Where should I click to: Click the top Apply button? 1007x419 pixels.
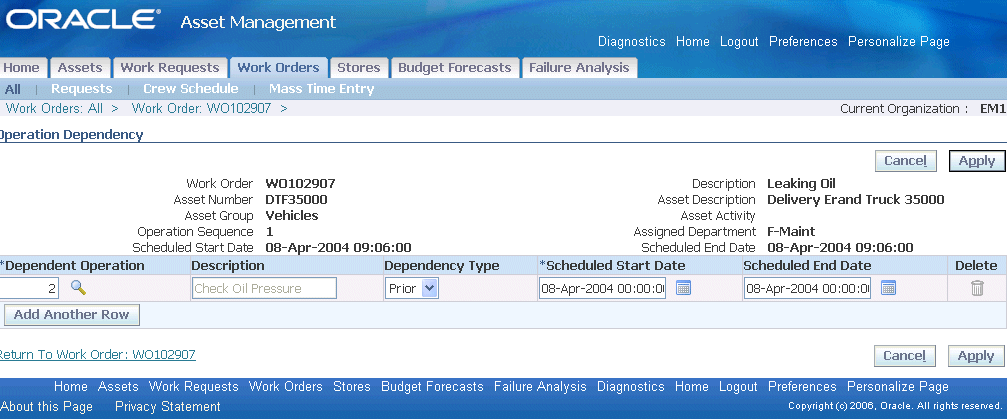(x=977, y=161)
